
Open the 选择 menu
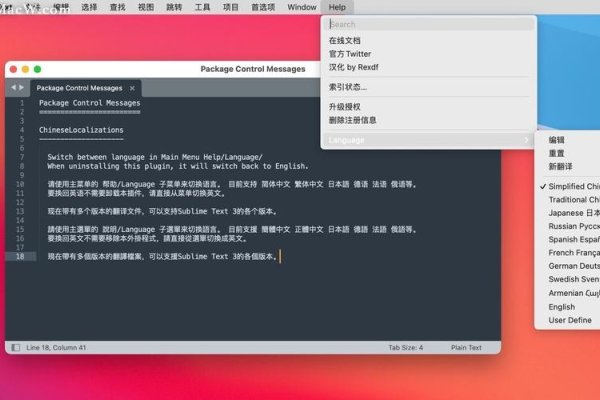pyautogui.click(x=89, y=7)
